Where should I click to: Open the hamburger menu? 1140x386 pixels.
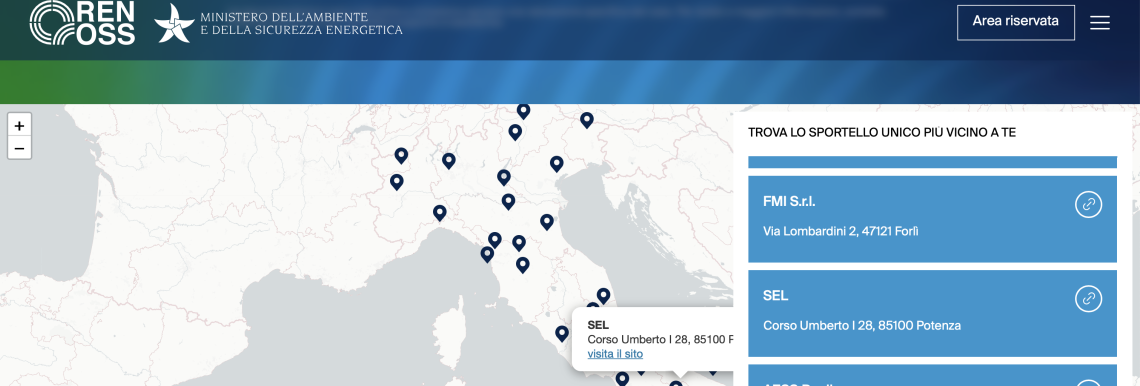pyautogui.click(x=1099, y=23)
